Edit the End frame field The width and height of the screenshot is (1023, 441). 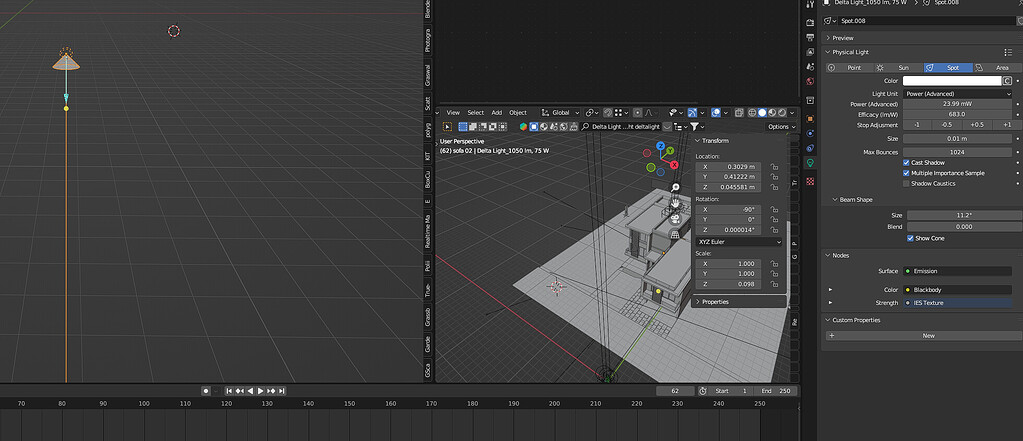pyautogui.click(x=774, y=391)
